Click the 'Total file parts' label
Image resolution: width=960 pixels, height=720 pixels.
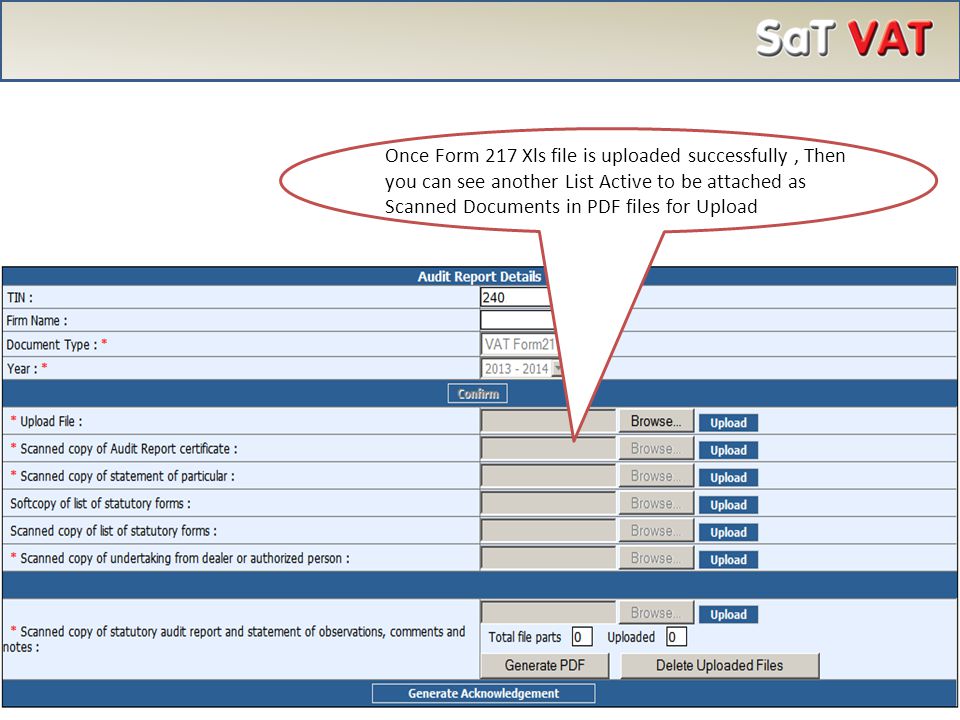coord(525,637)
